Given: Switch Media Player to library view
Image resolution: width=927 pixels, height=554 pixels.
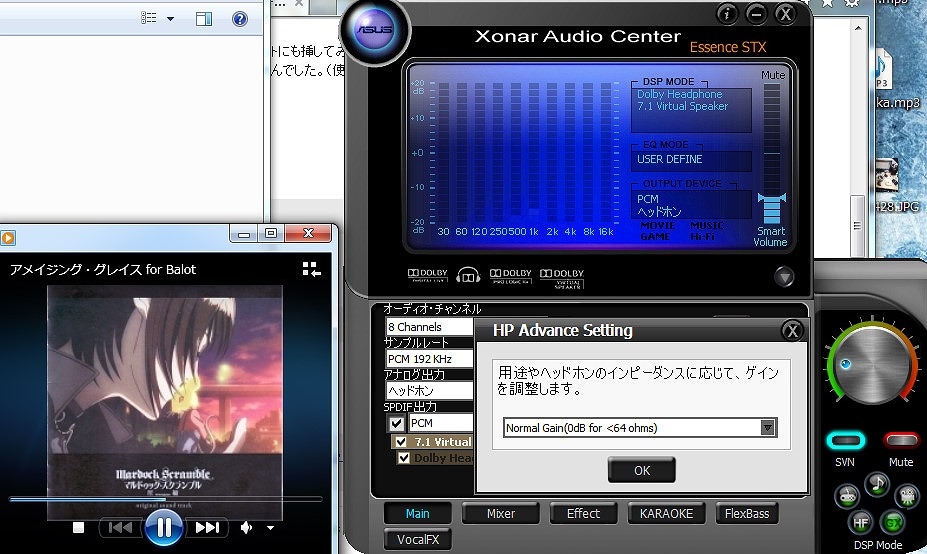Looking at the screenshot, I should tap(312, 270).
